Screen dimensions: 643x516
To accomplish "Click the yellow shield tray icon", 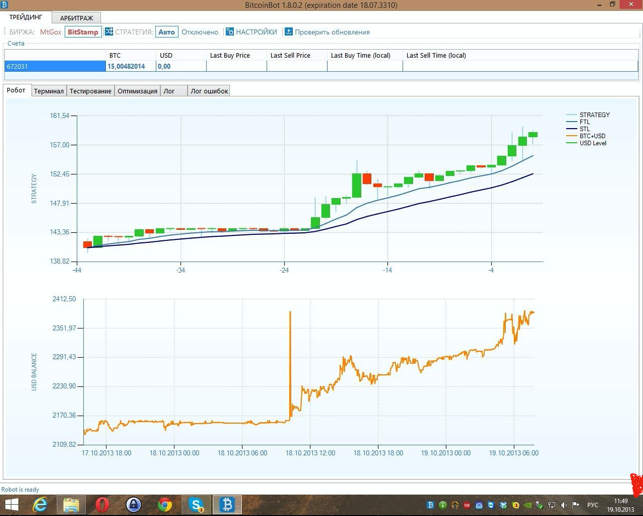I will coord(515,505).
